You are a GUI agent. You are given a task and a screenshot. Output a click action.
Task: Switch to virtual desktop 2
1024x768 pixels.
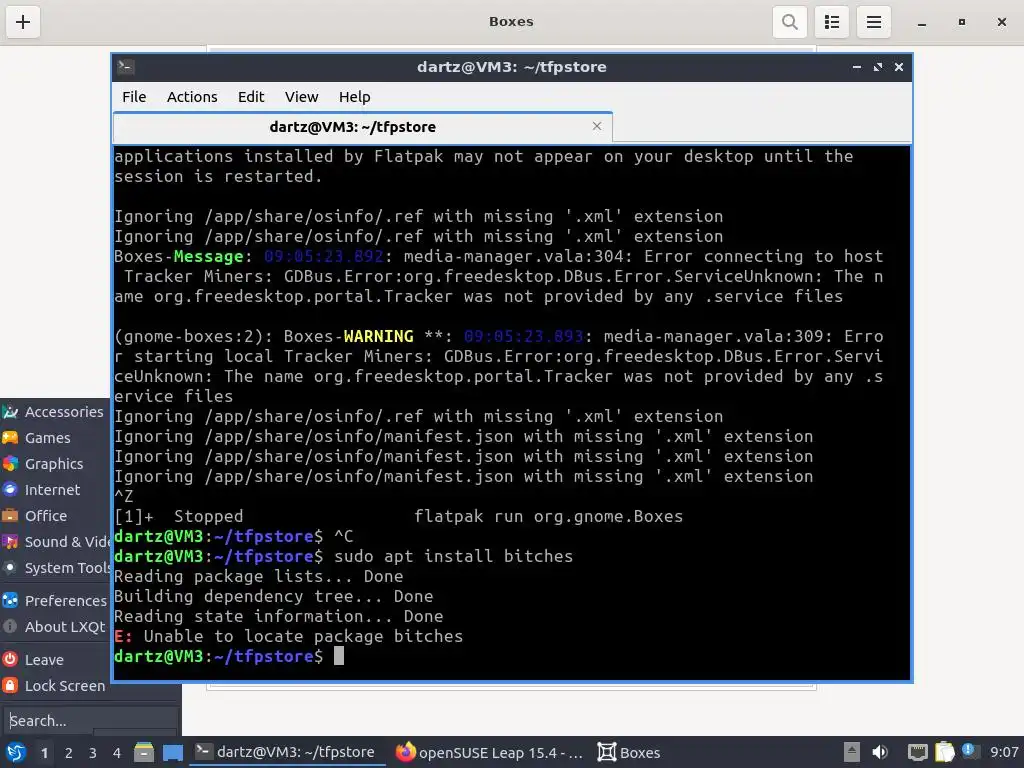(69, 753)
